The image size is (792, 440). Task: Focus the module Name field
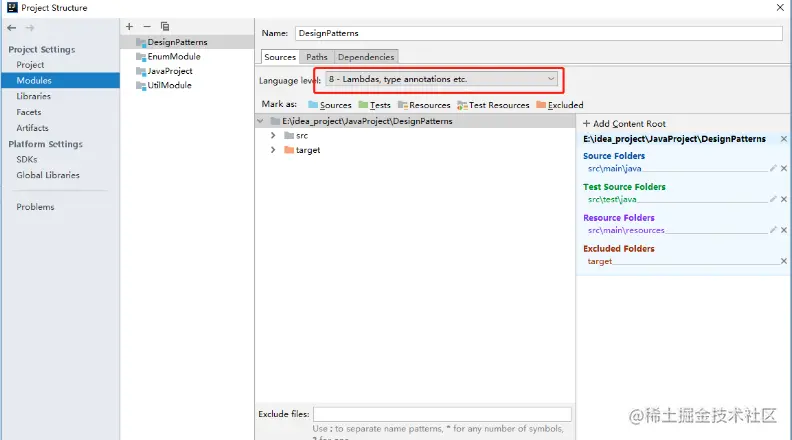tap(539, 33)
